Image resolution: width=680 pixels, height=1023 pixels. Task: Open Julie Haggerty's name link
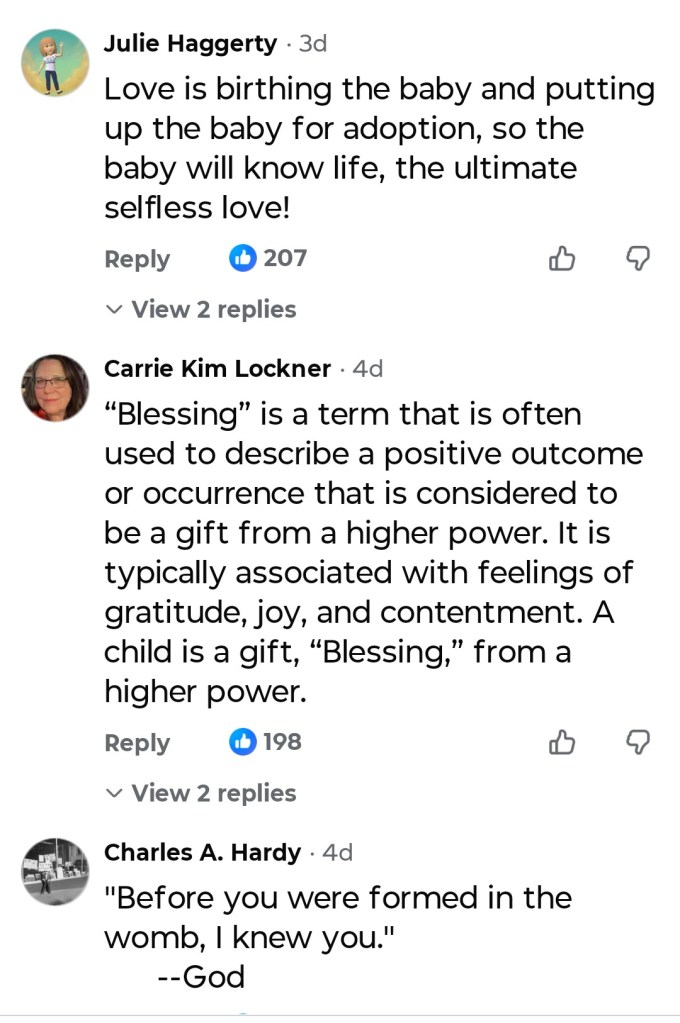tap(190, 44)
